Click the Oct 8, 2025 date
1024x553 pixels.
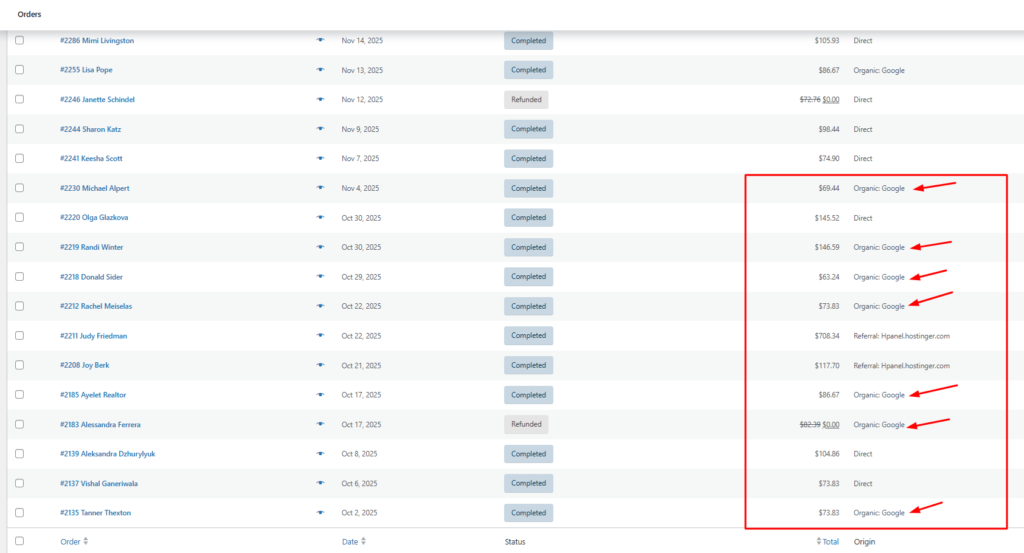pos(359,454)
